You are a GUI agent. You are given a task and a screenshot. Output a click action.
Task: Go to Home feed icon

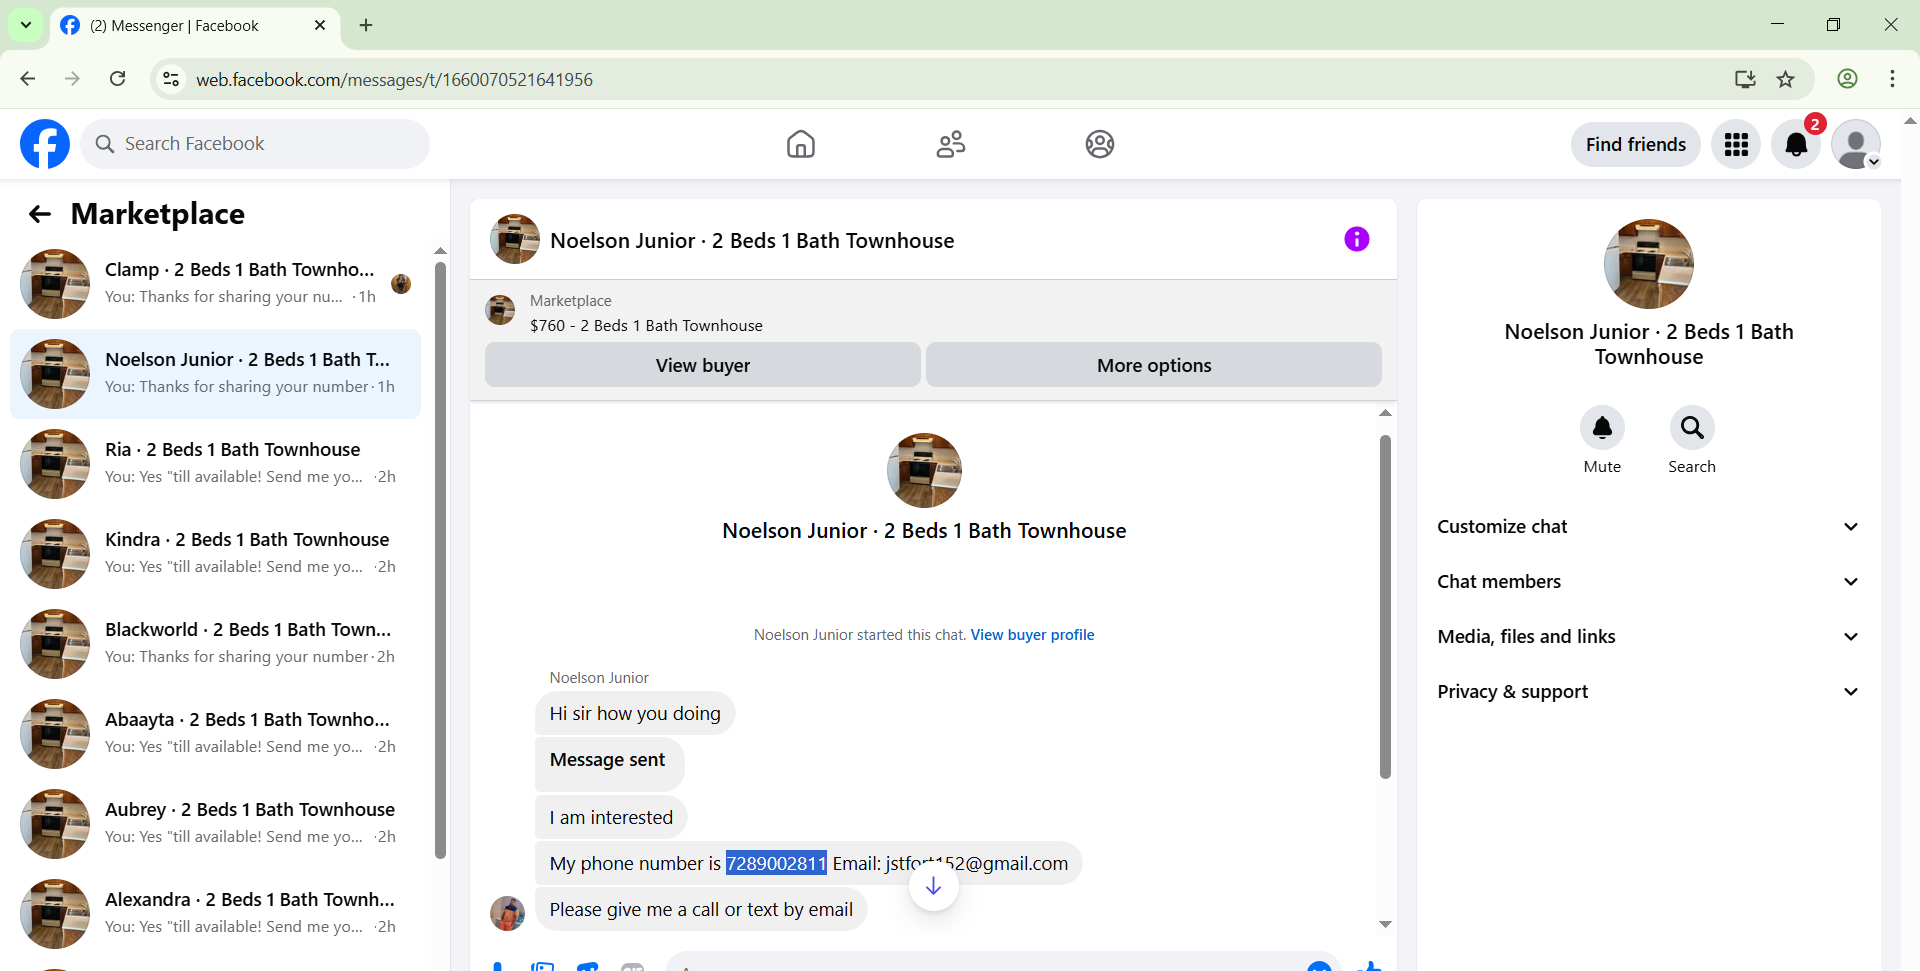click(801, 144)
